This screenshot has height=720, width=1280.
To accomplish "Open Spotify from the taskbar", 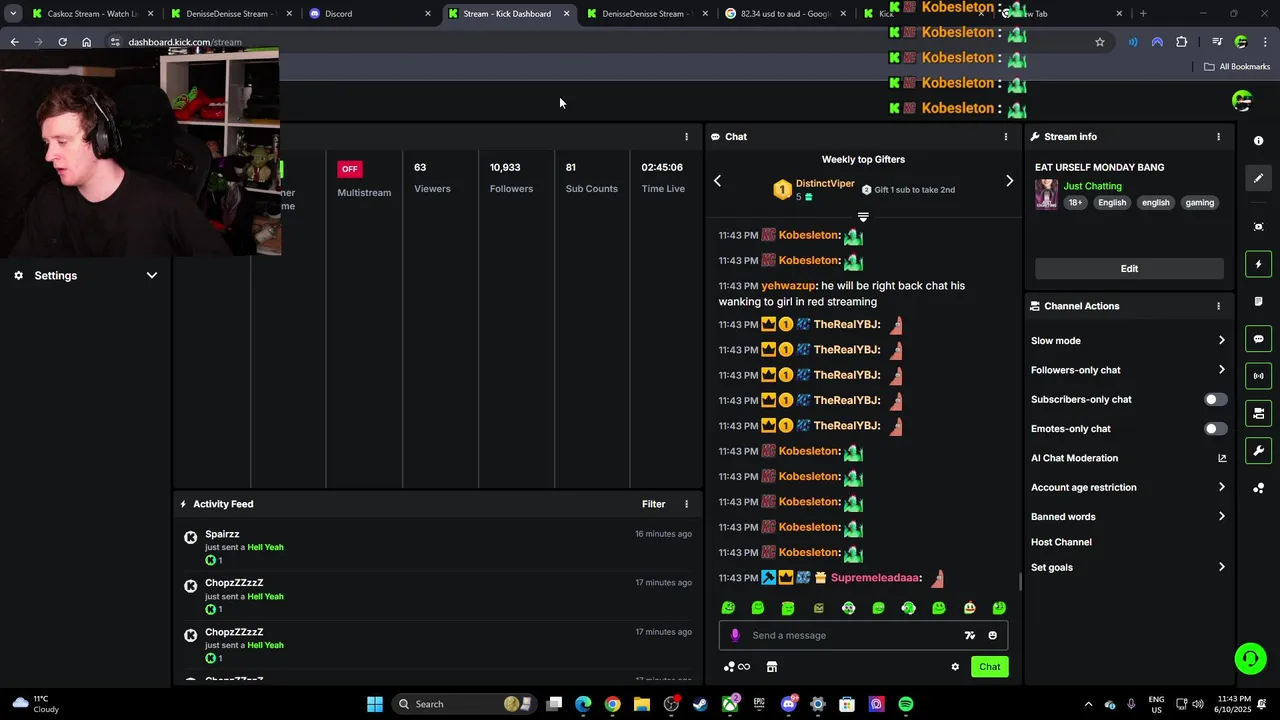I will [906, 704].
